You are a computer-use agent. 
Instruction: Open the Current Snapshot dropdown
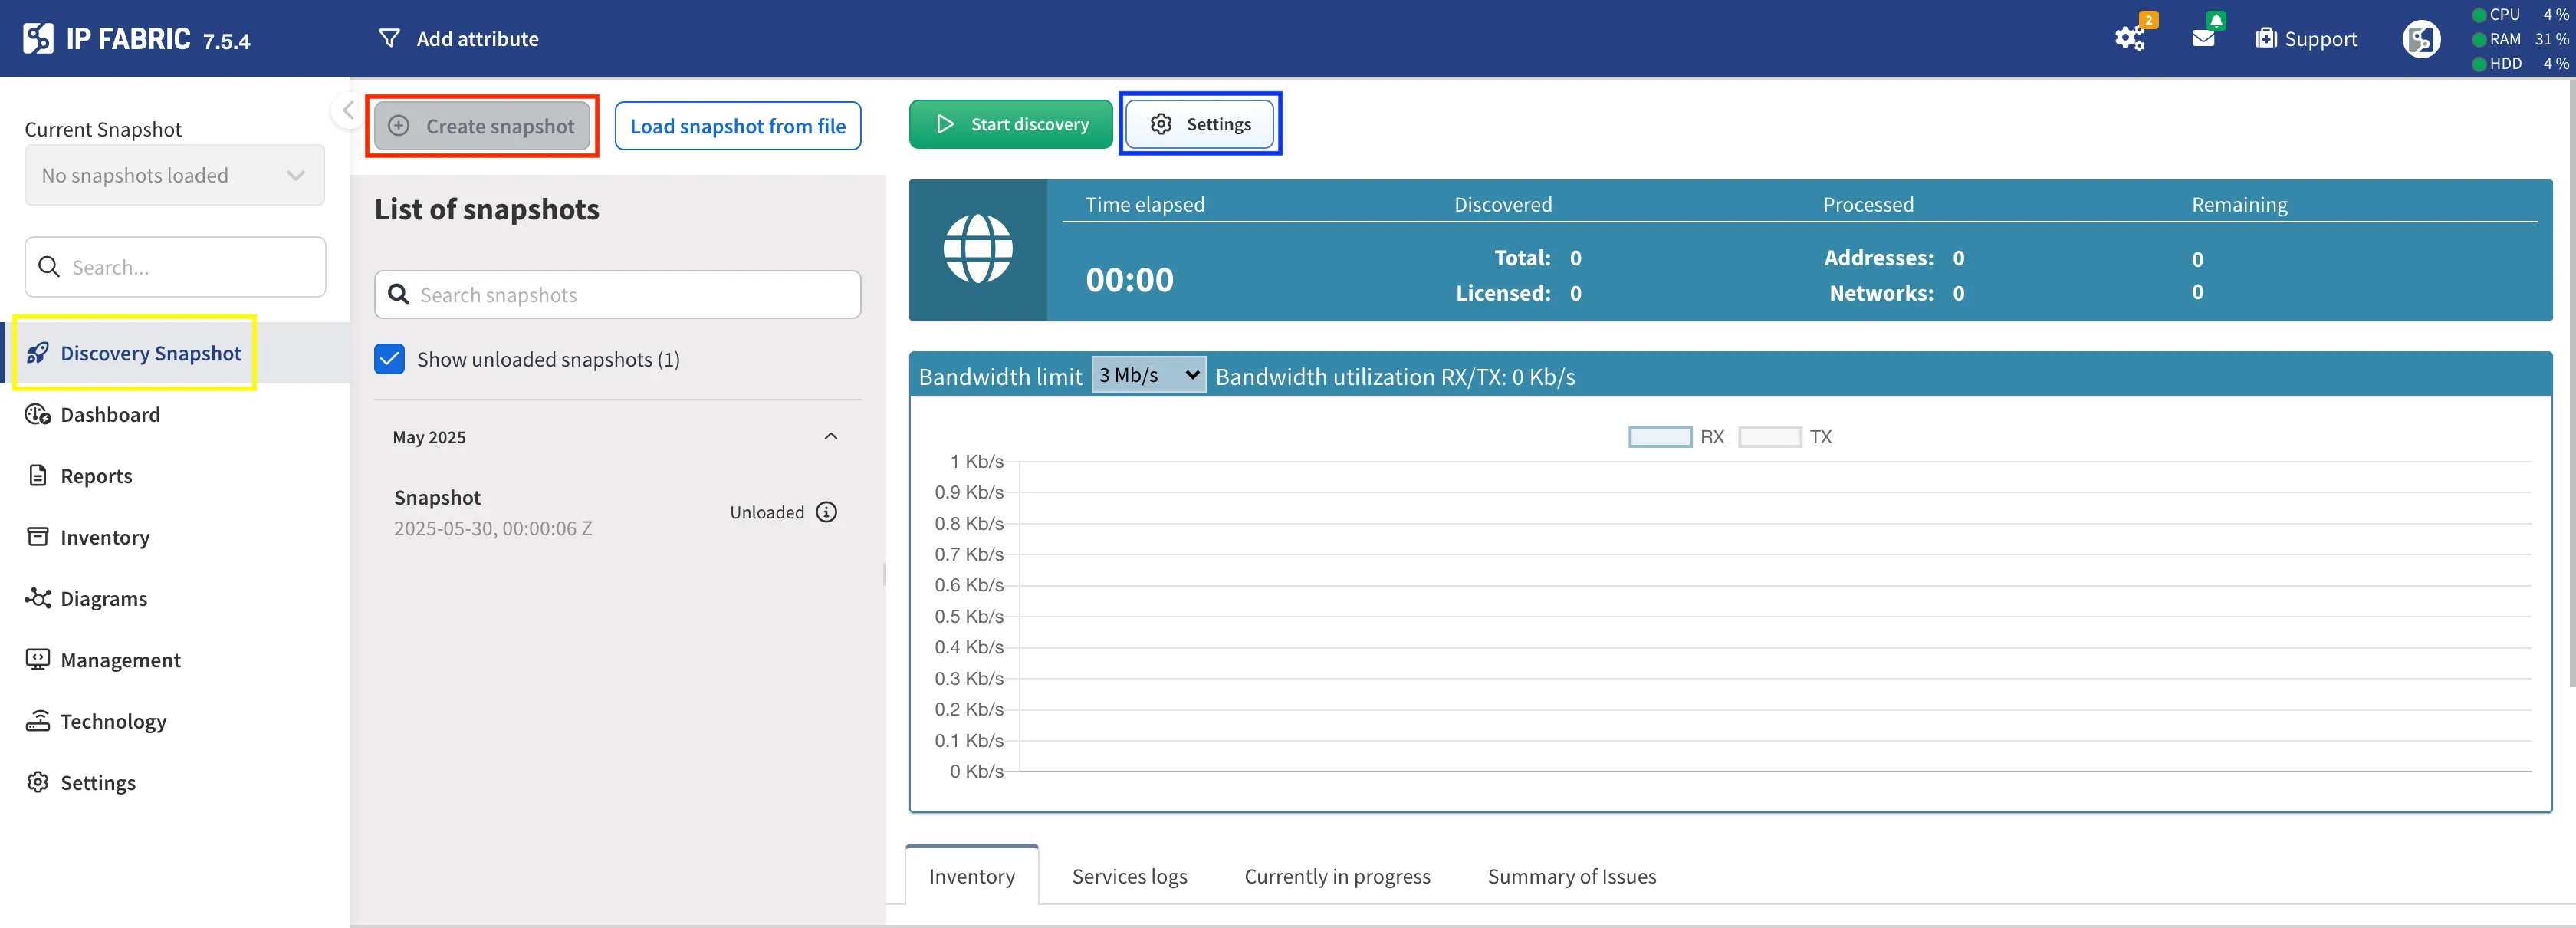pyautogui.click(x=174, y=175)
